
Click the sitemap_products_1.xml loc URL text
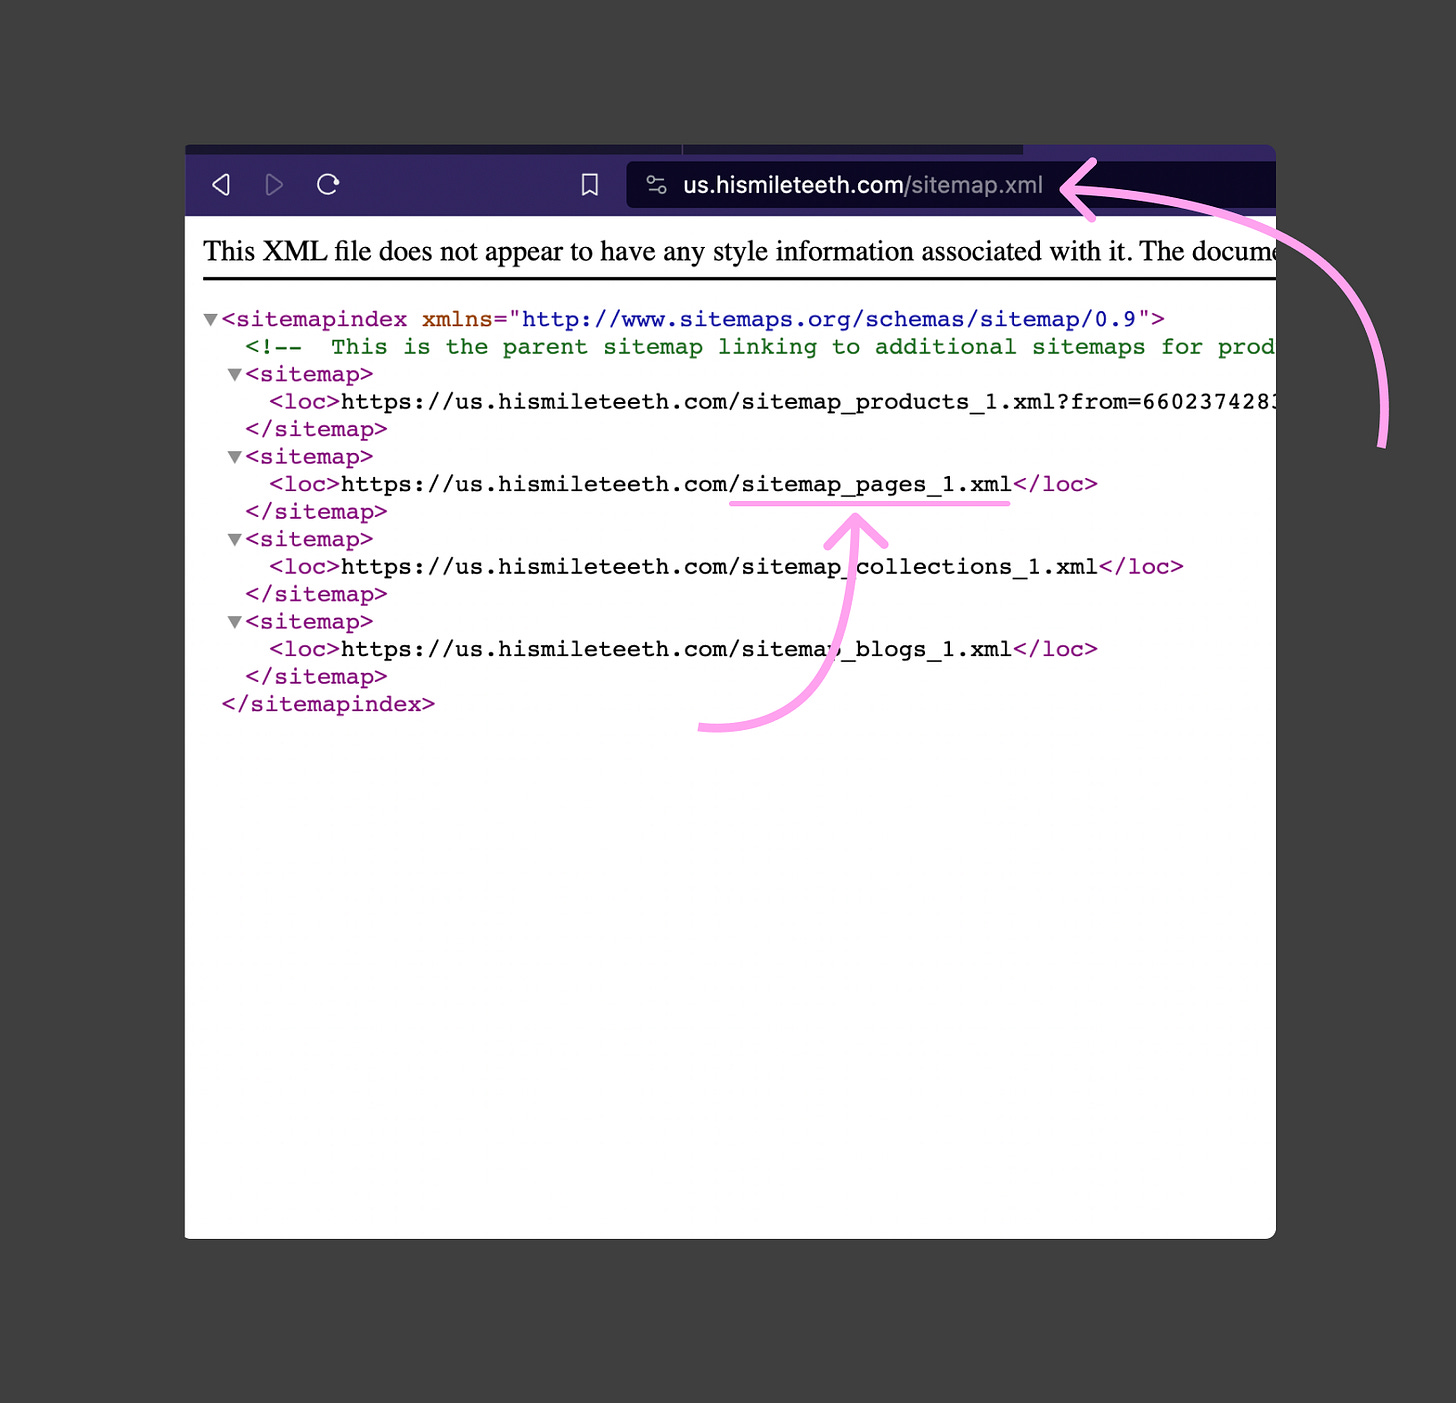pos(808,402)
